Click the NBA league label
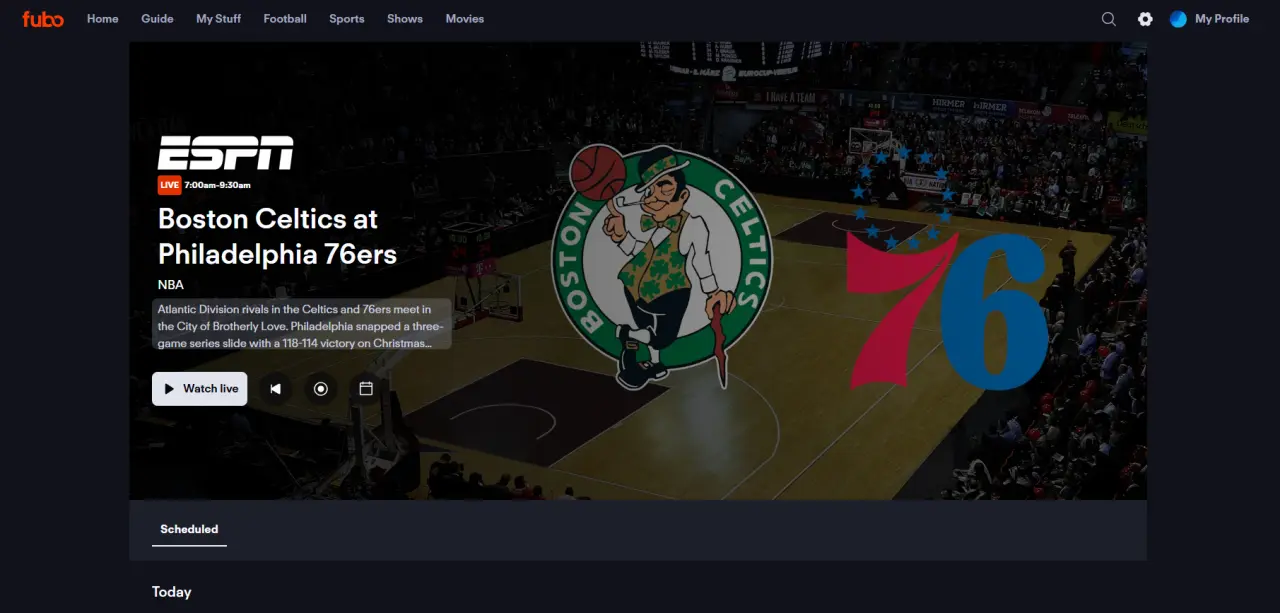 (x=171, y=285)
